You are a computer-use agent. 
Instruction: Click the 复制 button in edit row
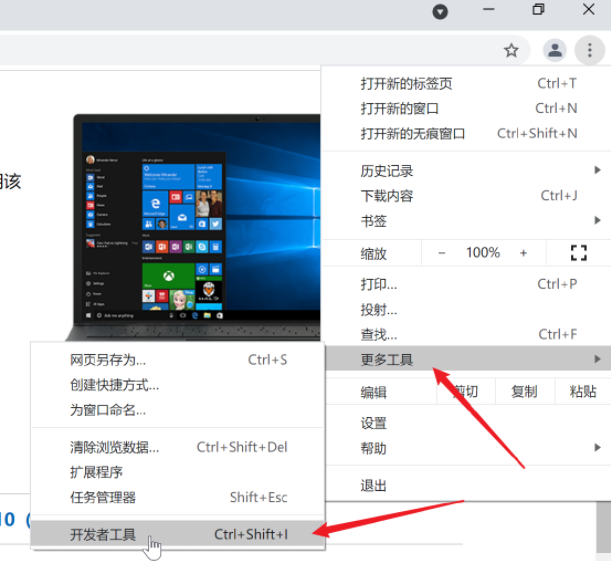point(523,391)
